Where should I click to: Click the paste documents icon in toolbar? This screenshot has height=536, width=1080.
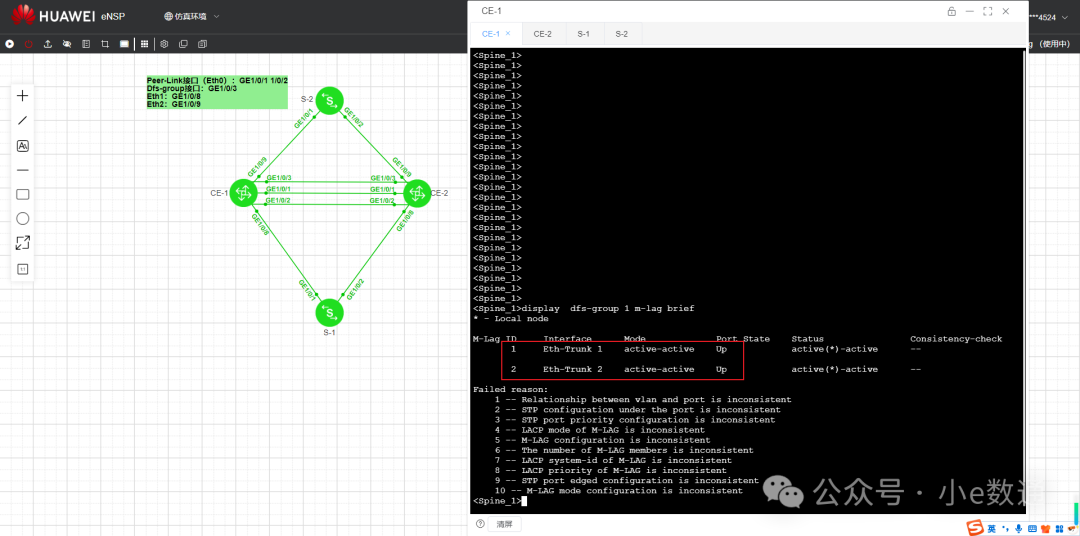coord(202,43)
